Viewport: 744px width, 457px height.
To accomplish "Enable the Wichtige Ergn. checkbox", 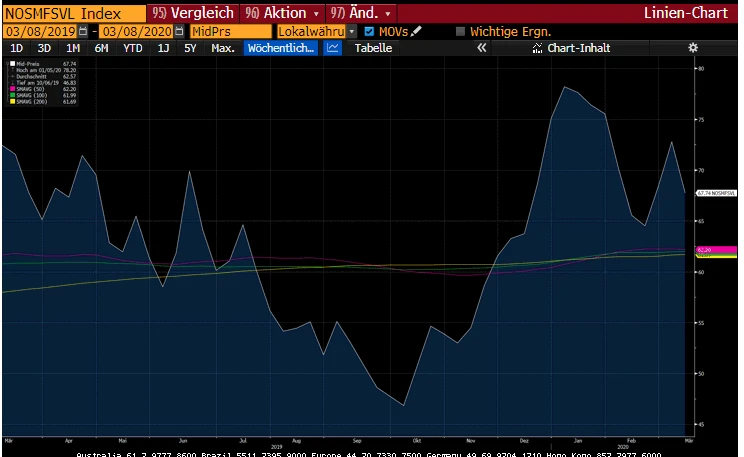I will coord(460,31).
